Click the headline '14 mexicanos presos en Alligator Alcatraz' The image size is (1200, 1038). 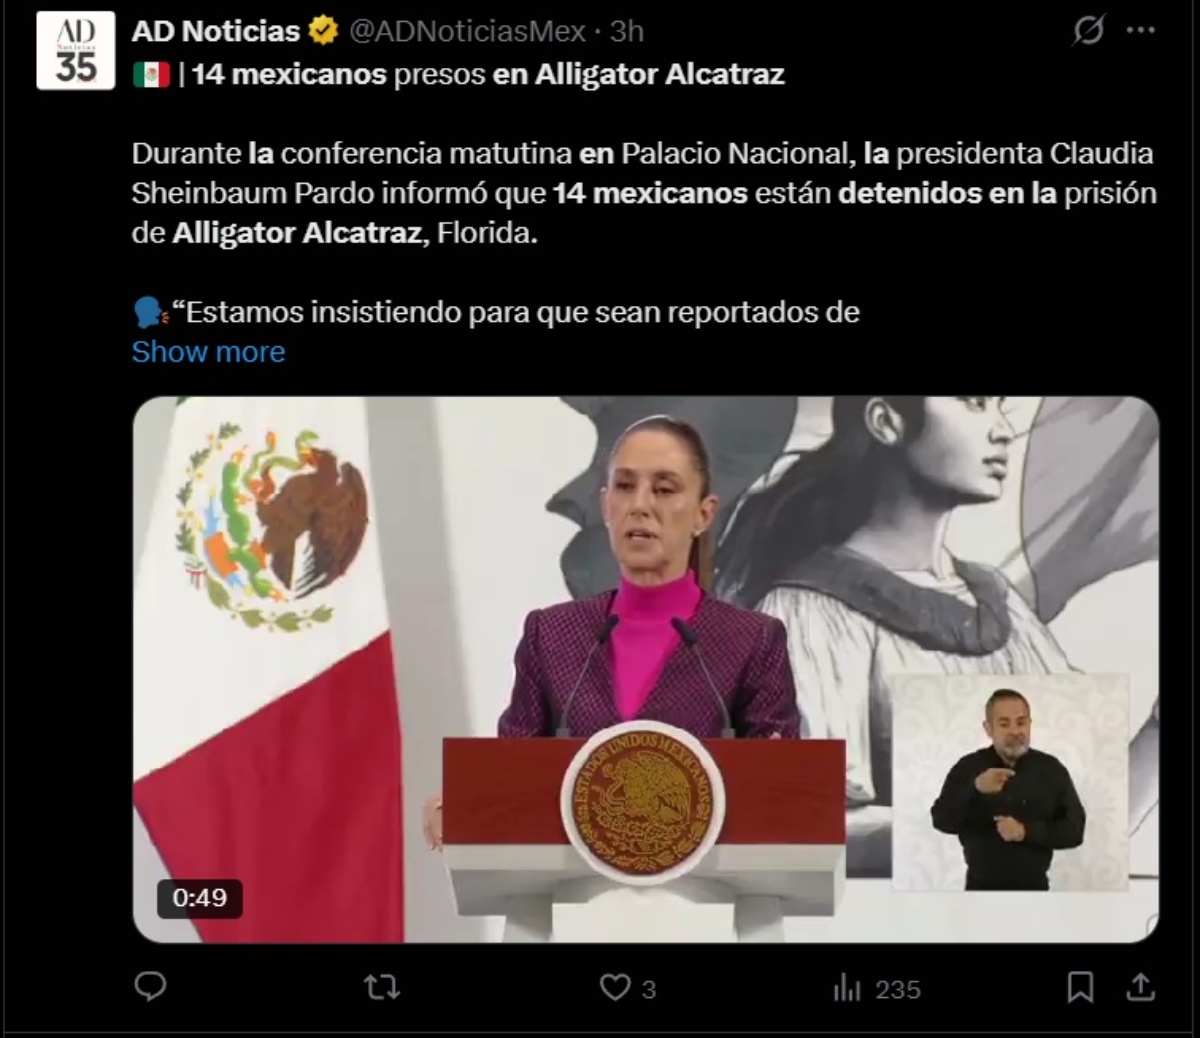tap(488, 74)
